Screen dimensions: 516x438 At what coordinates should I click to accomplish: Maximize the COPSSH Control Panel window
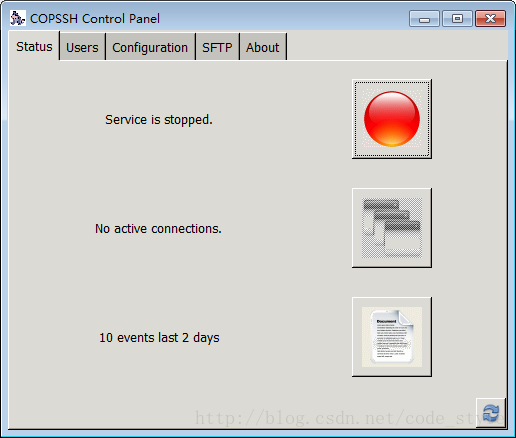click(457, 18)
